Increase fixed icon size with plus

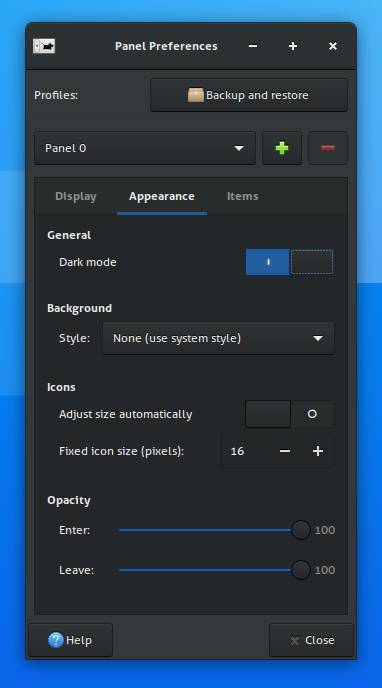click(x=318, y=451)
